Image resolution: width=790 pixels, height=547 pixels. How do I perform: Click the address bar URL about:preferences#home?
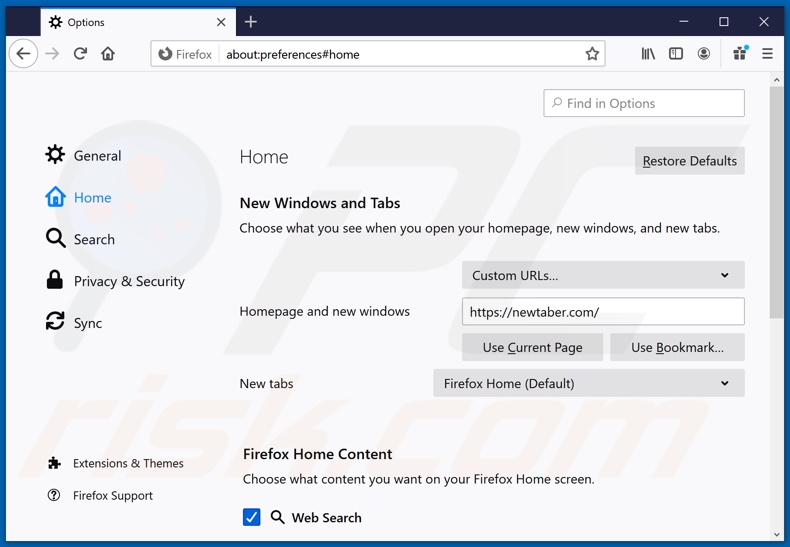pyautogui.click(x=293, y=54)
